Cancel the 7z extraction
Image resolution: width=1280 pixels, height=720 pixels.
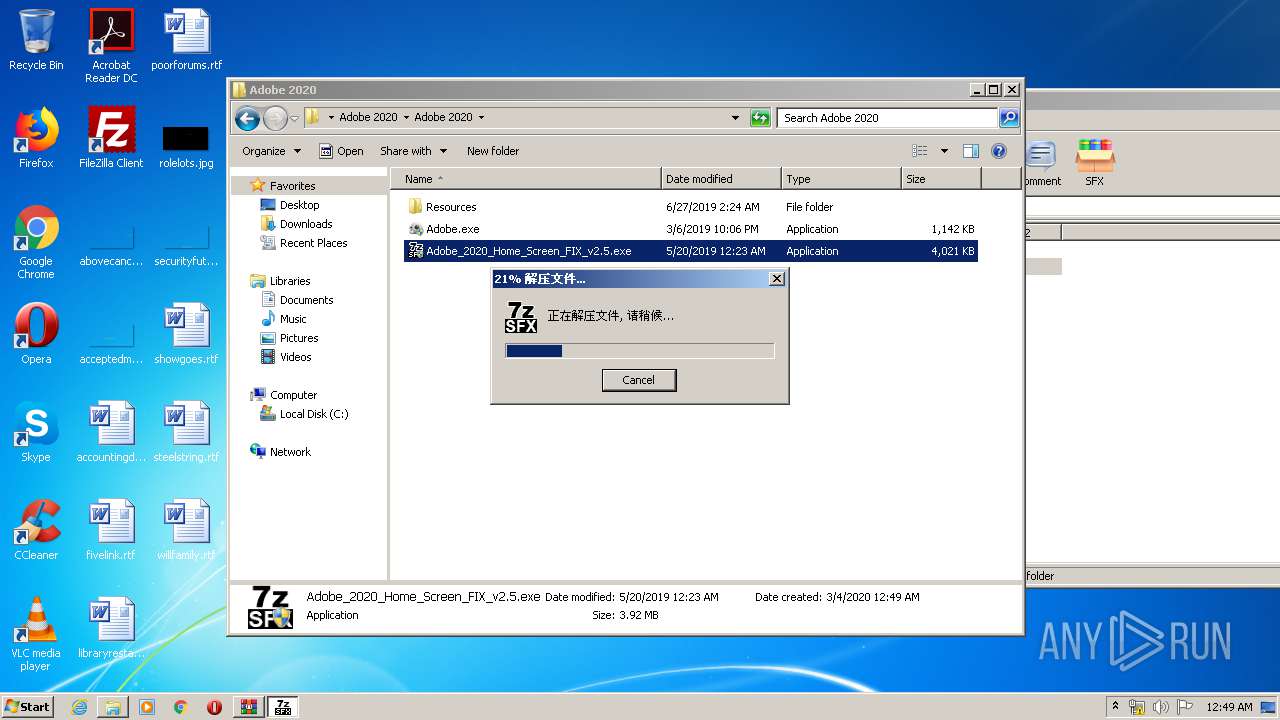pos(639,380)
